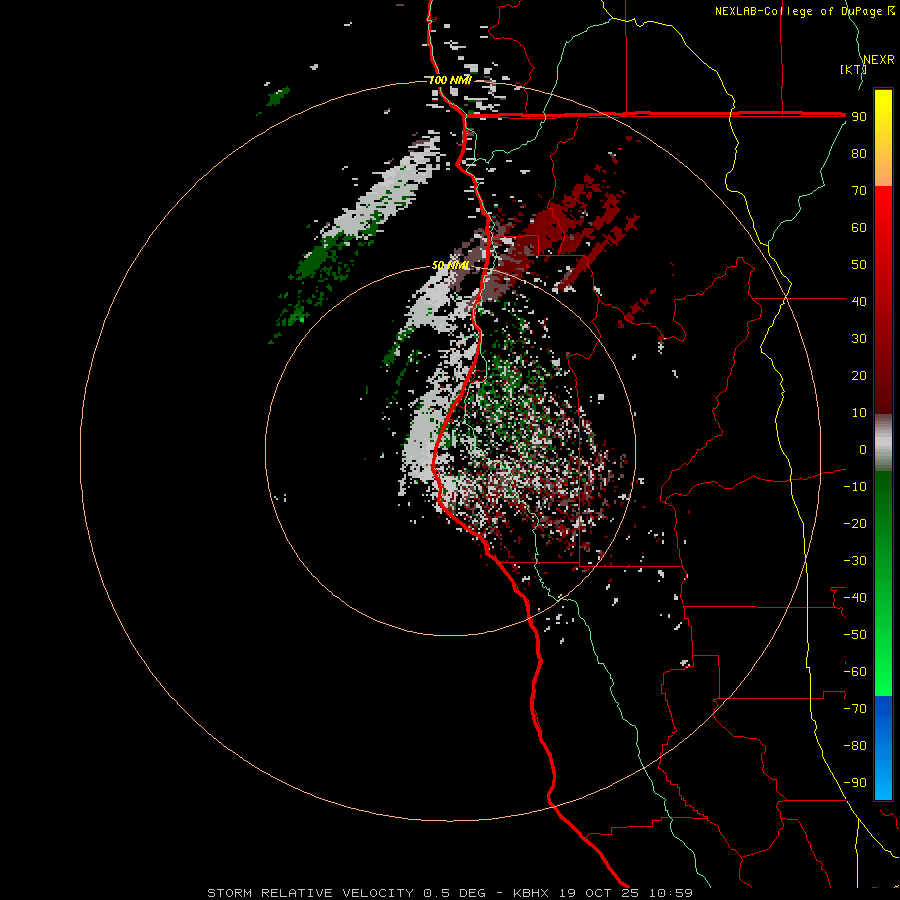Viewport: 900px width, 900px height.
Task: Click the gray zero-velocity segment of color bar
Action: tap(883, 443)
